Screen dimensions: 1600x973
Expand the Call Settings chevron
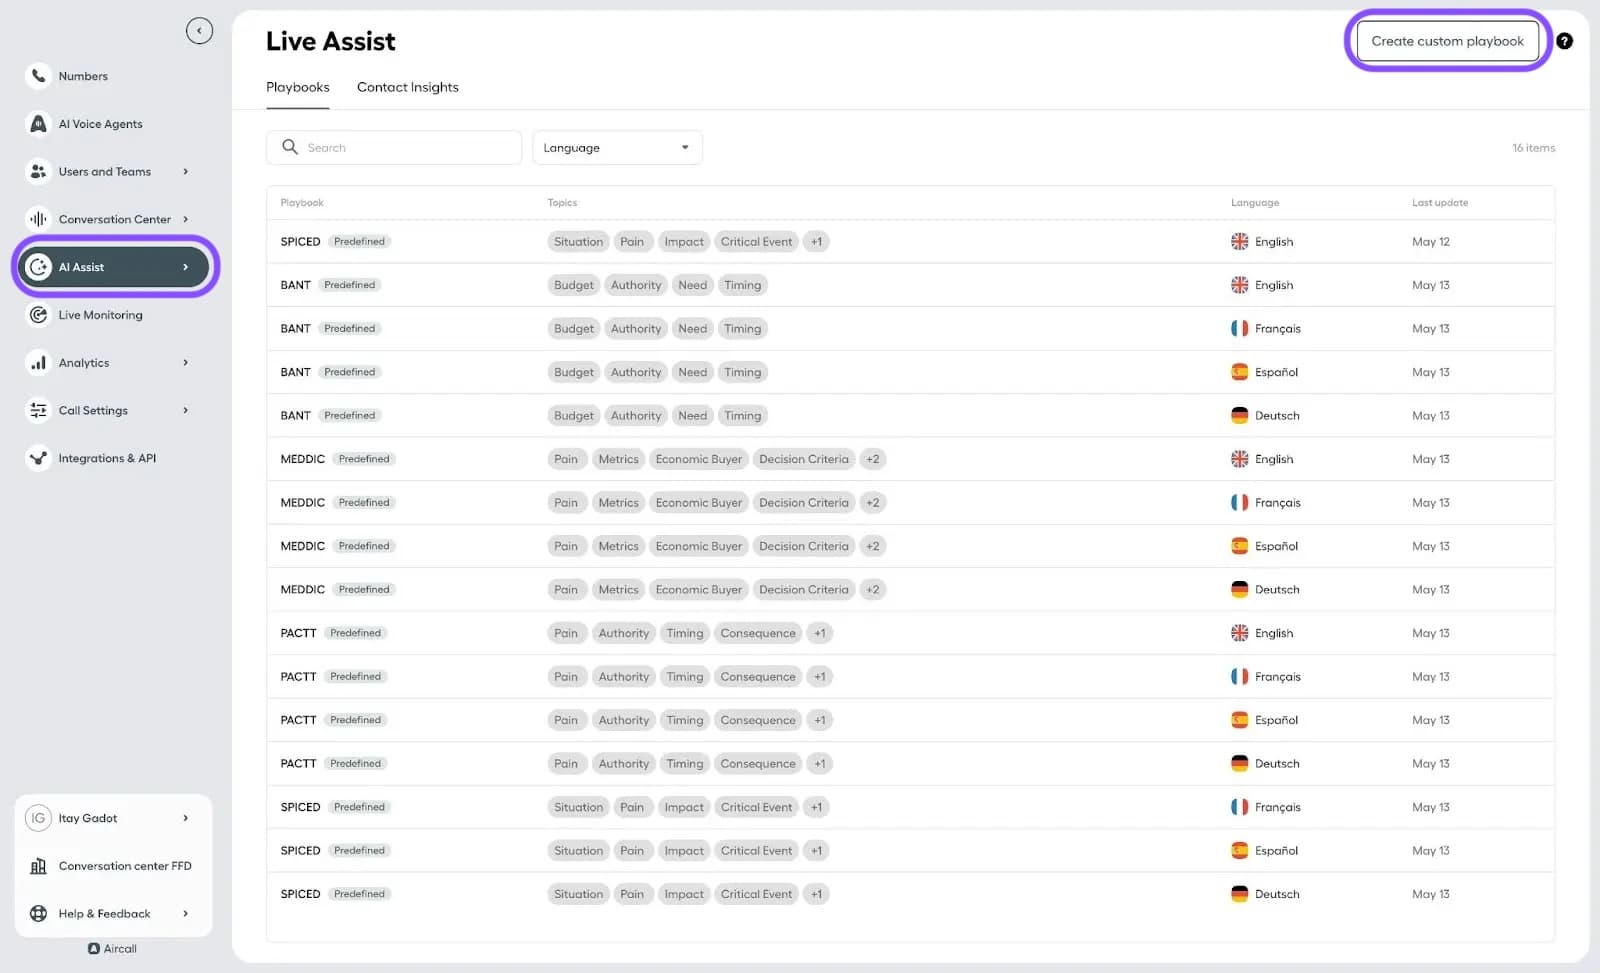coord(185,410)
